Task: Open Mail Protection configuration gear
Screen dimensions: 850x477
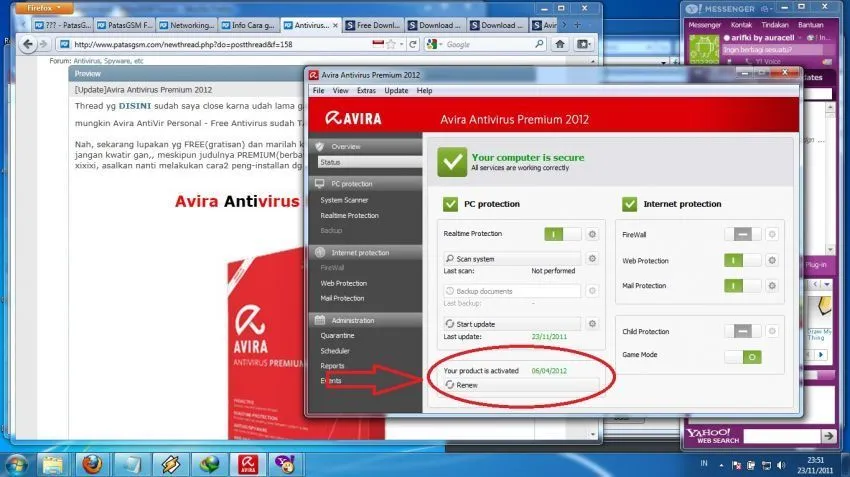Action: tap(772, 286)
